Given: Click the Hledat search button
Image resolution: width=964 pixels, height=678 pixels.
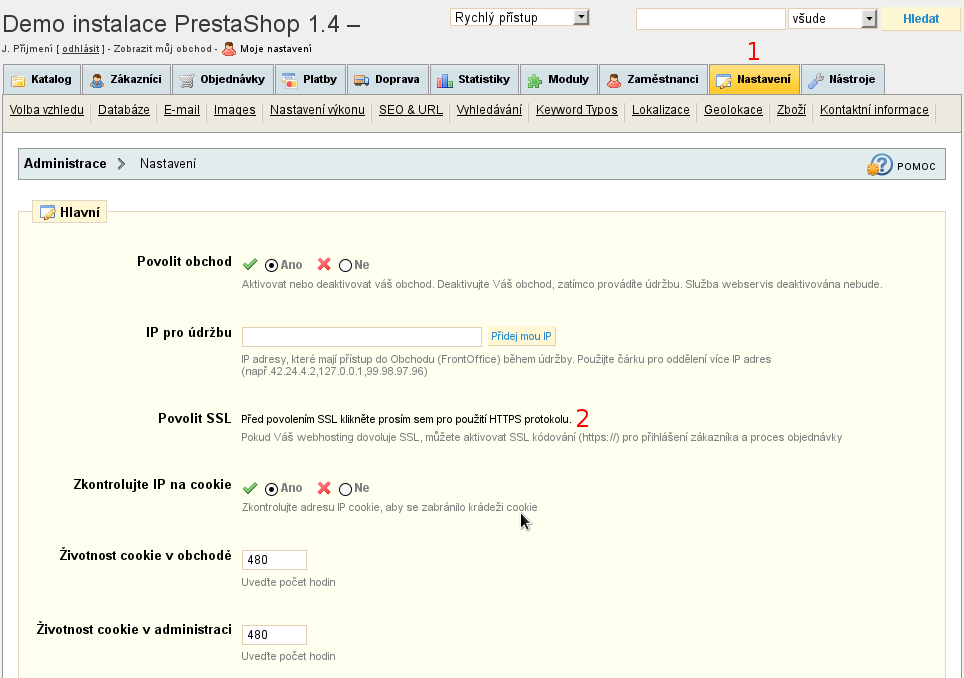Looking at the screenshot, I should point(921,18).
